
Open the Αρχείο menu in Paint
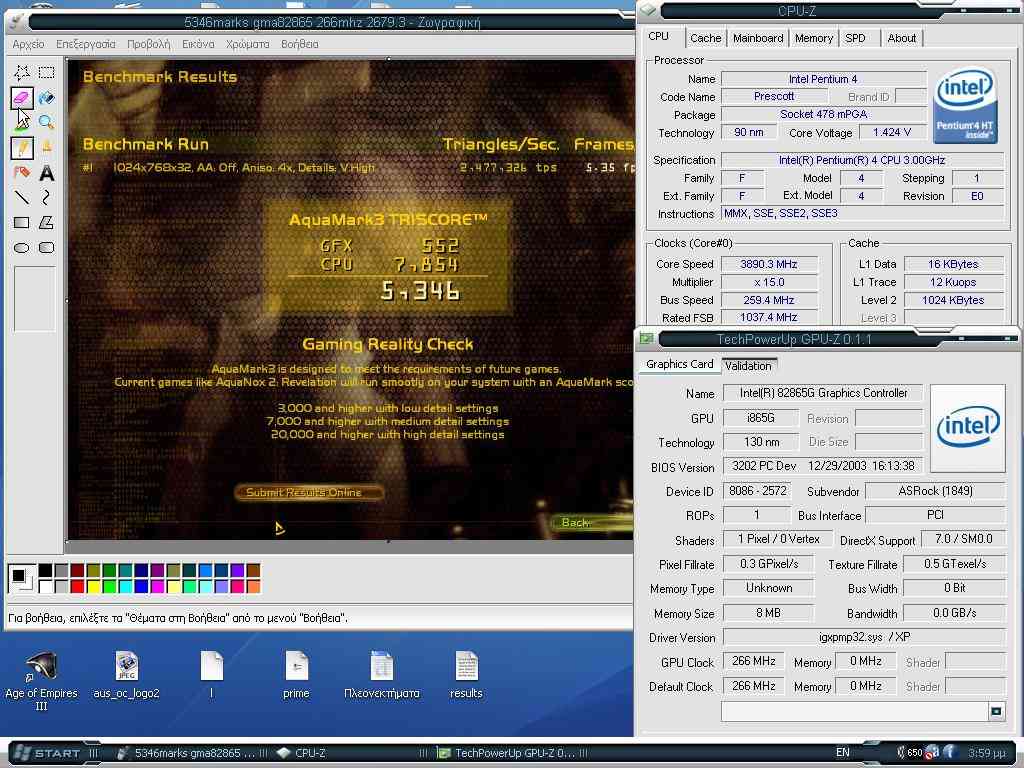point(28,44)
